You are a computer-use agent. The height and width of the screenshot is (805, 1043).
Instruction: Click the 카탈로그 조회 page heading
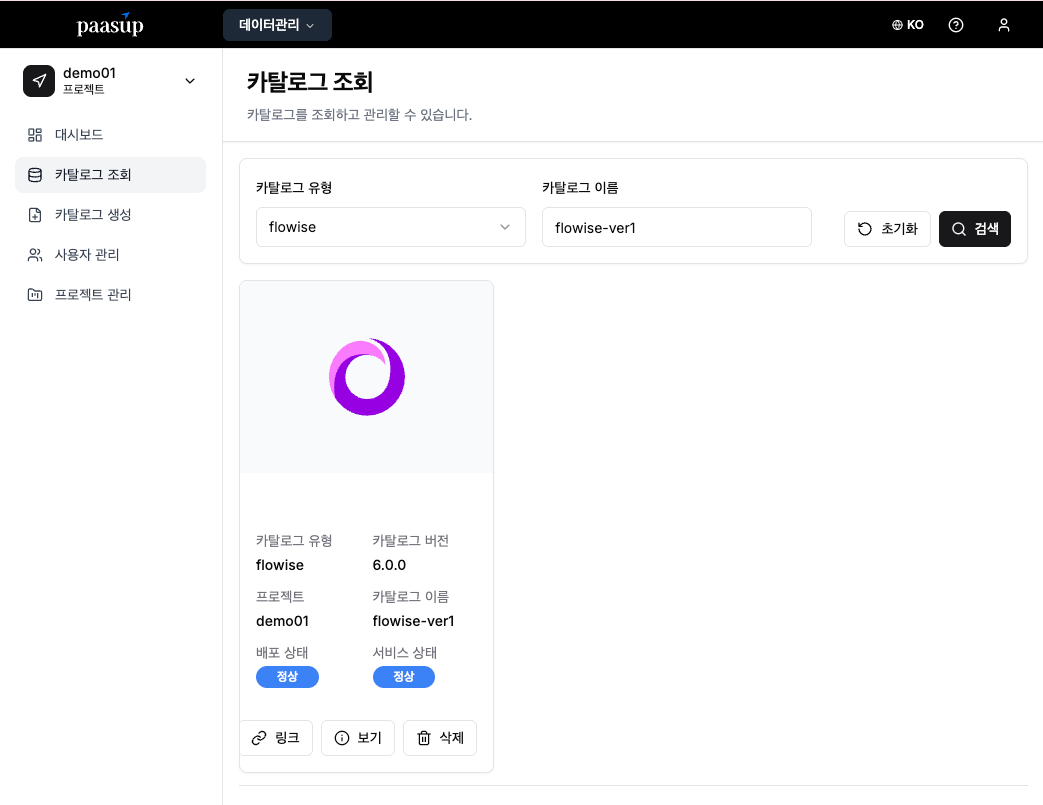pos(309,82)
